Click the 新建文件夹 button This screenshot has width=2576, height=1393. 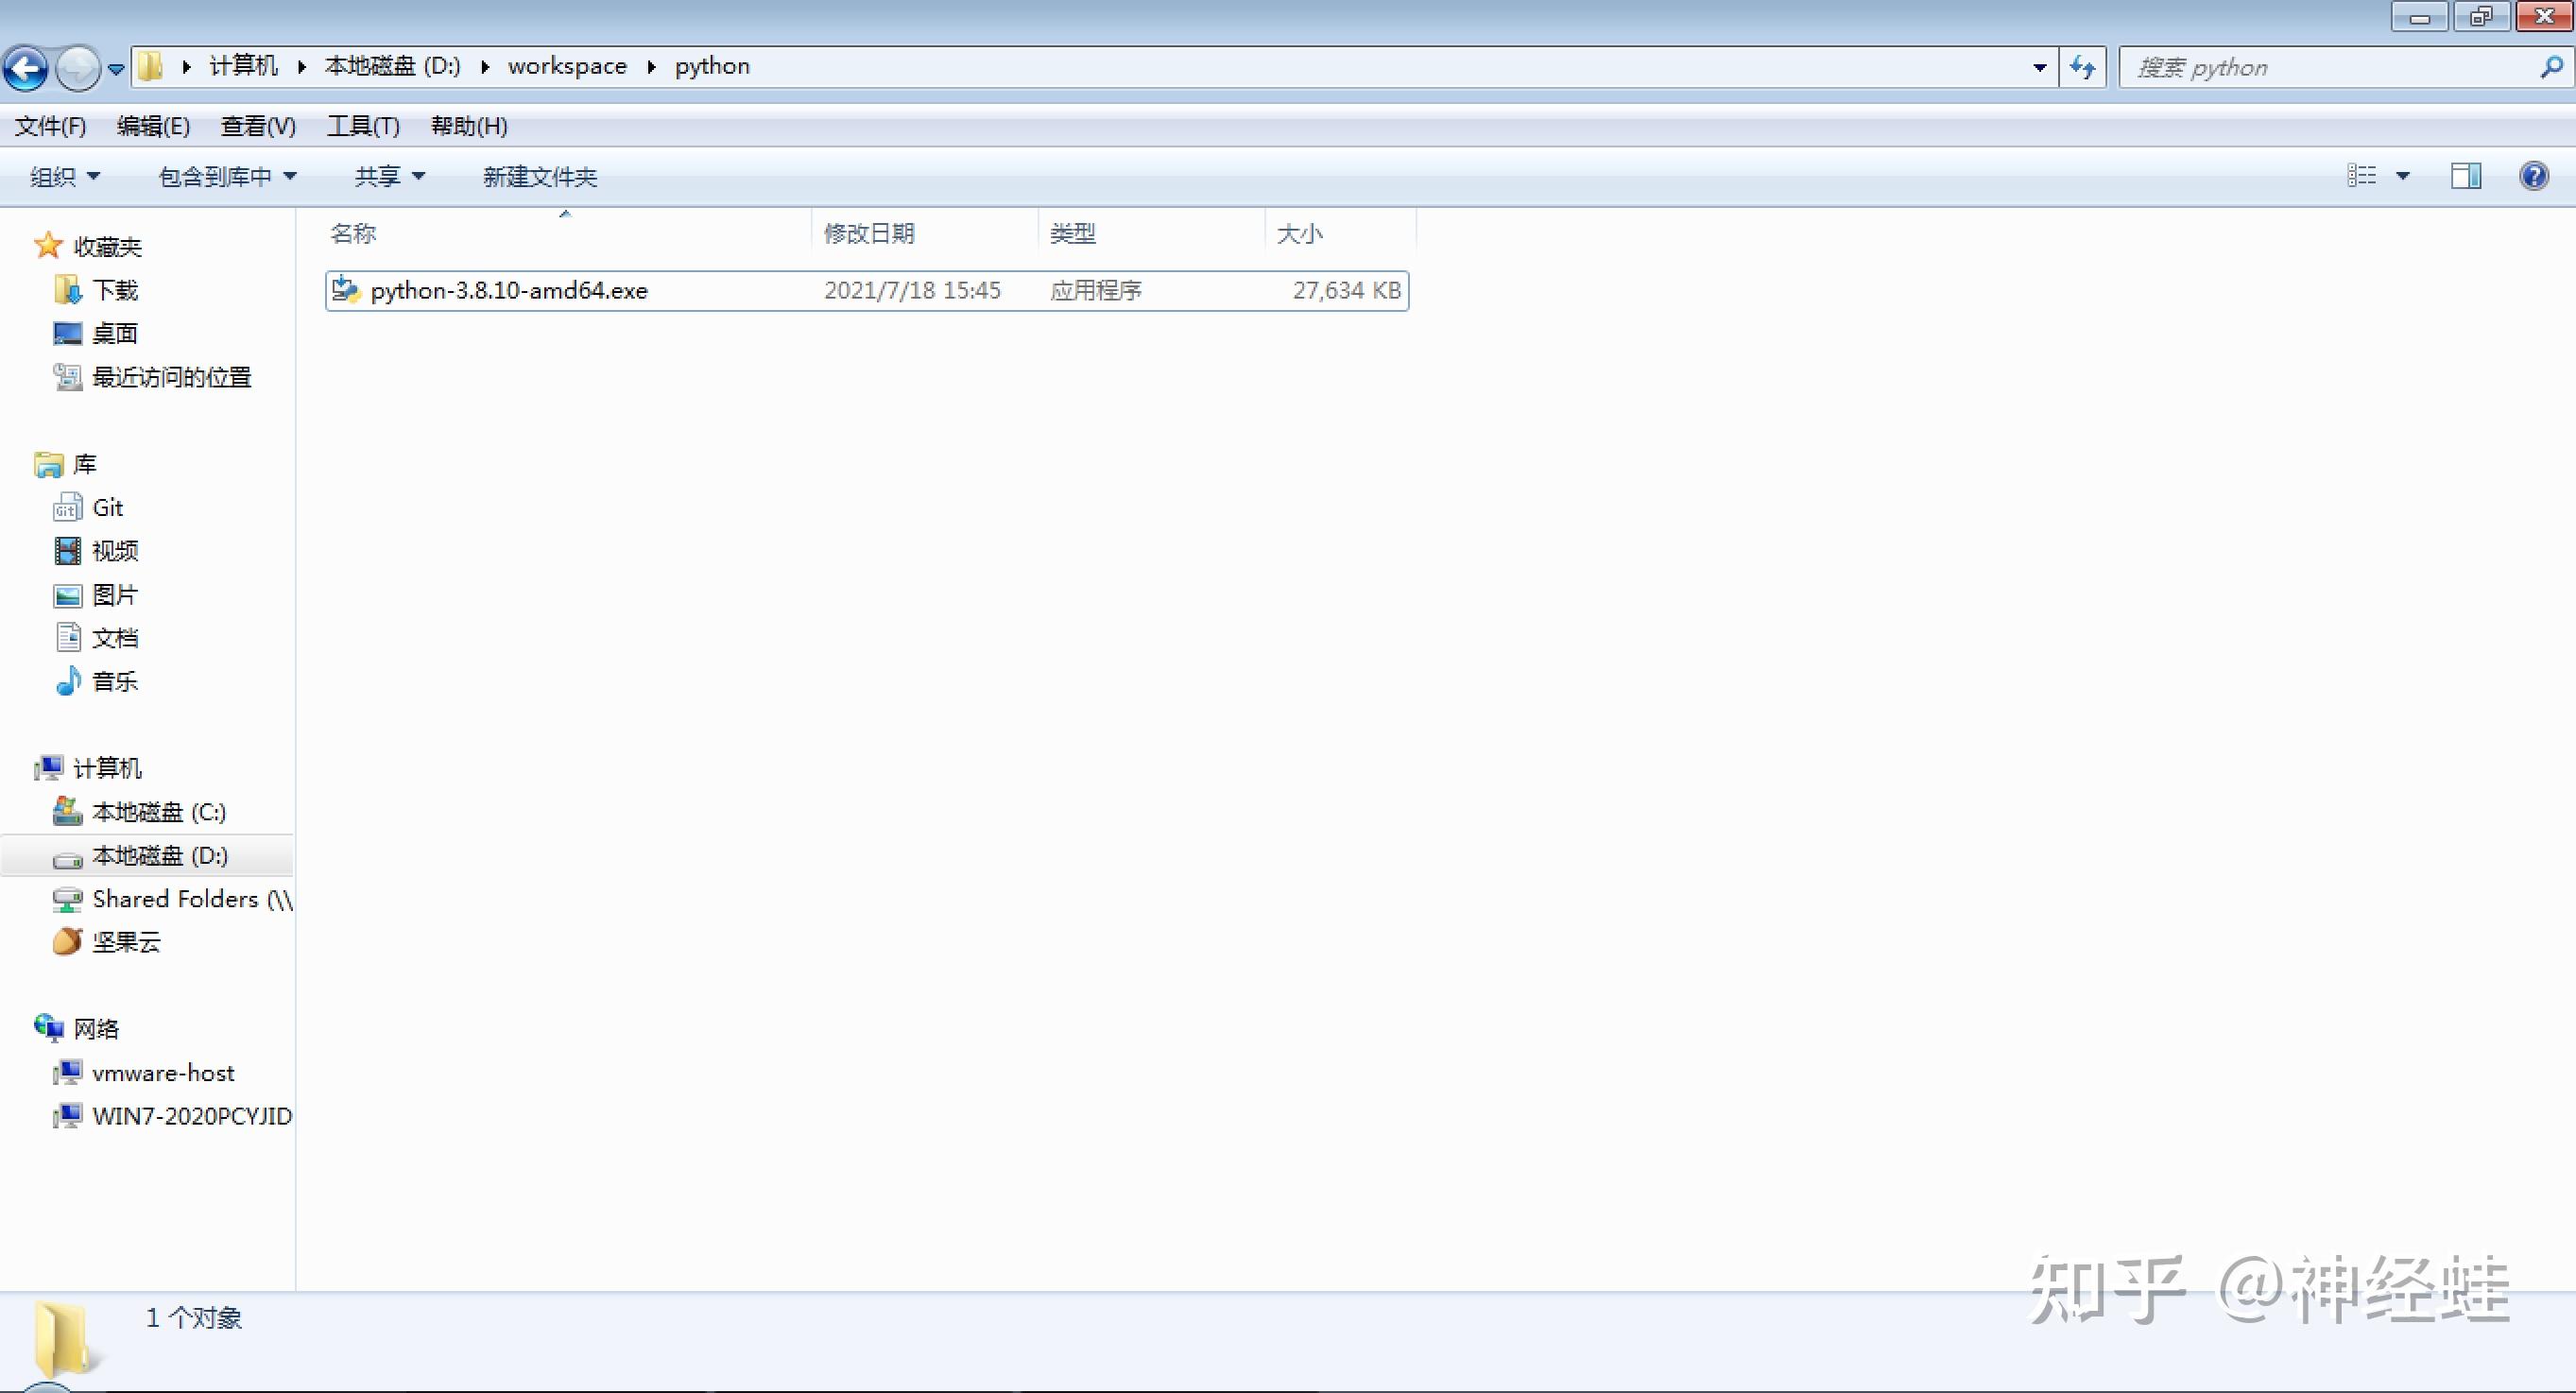[539, 176]
